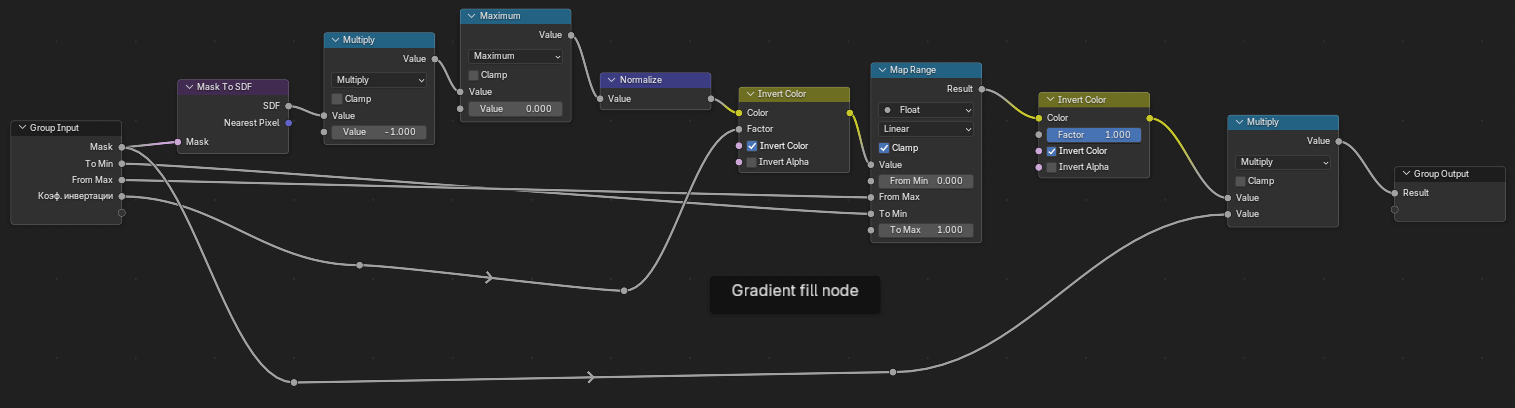Check Invert Alpha in node with Factor 1.000
The height and width of the screenshot is (408, 1515).
[1052, 167]
